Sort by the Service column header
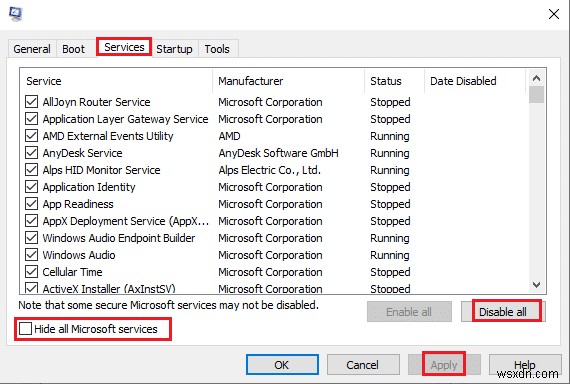570x384 pixels. [x=116, y=81]
